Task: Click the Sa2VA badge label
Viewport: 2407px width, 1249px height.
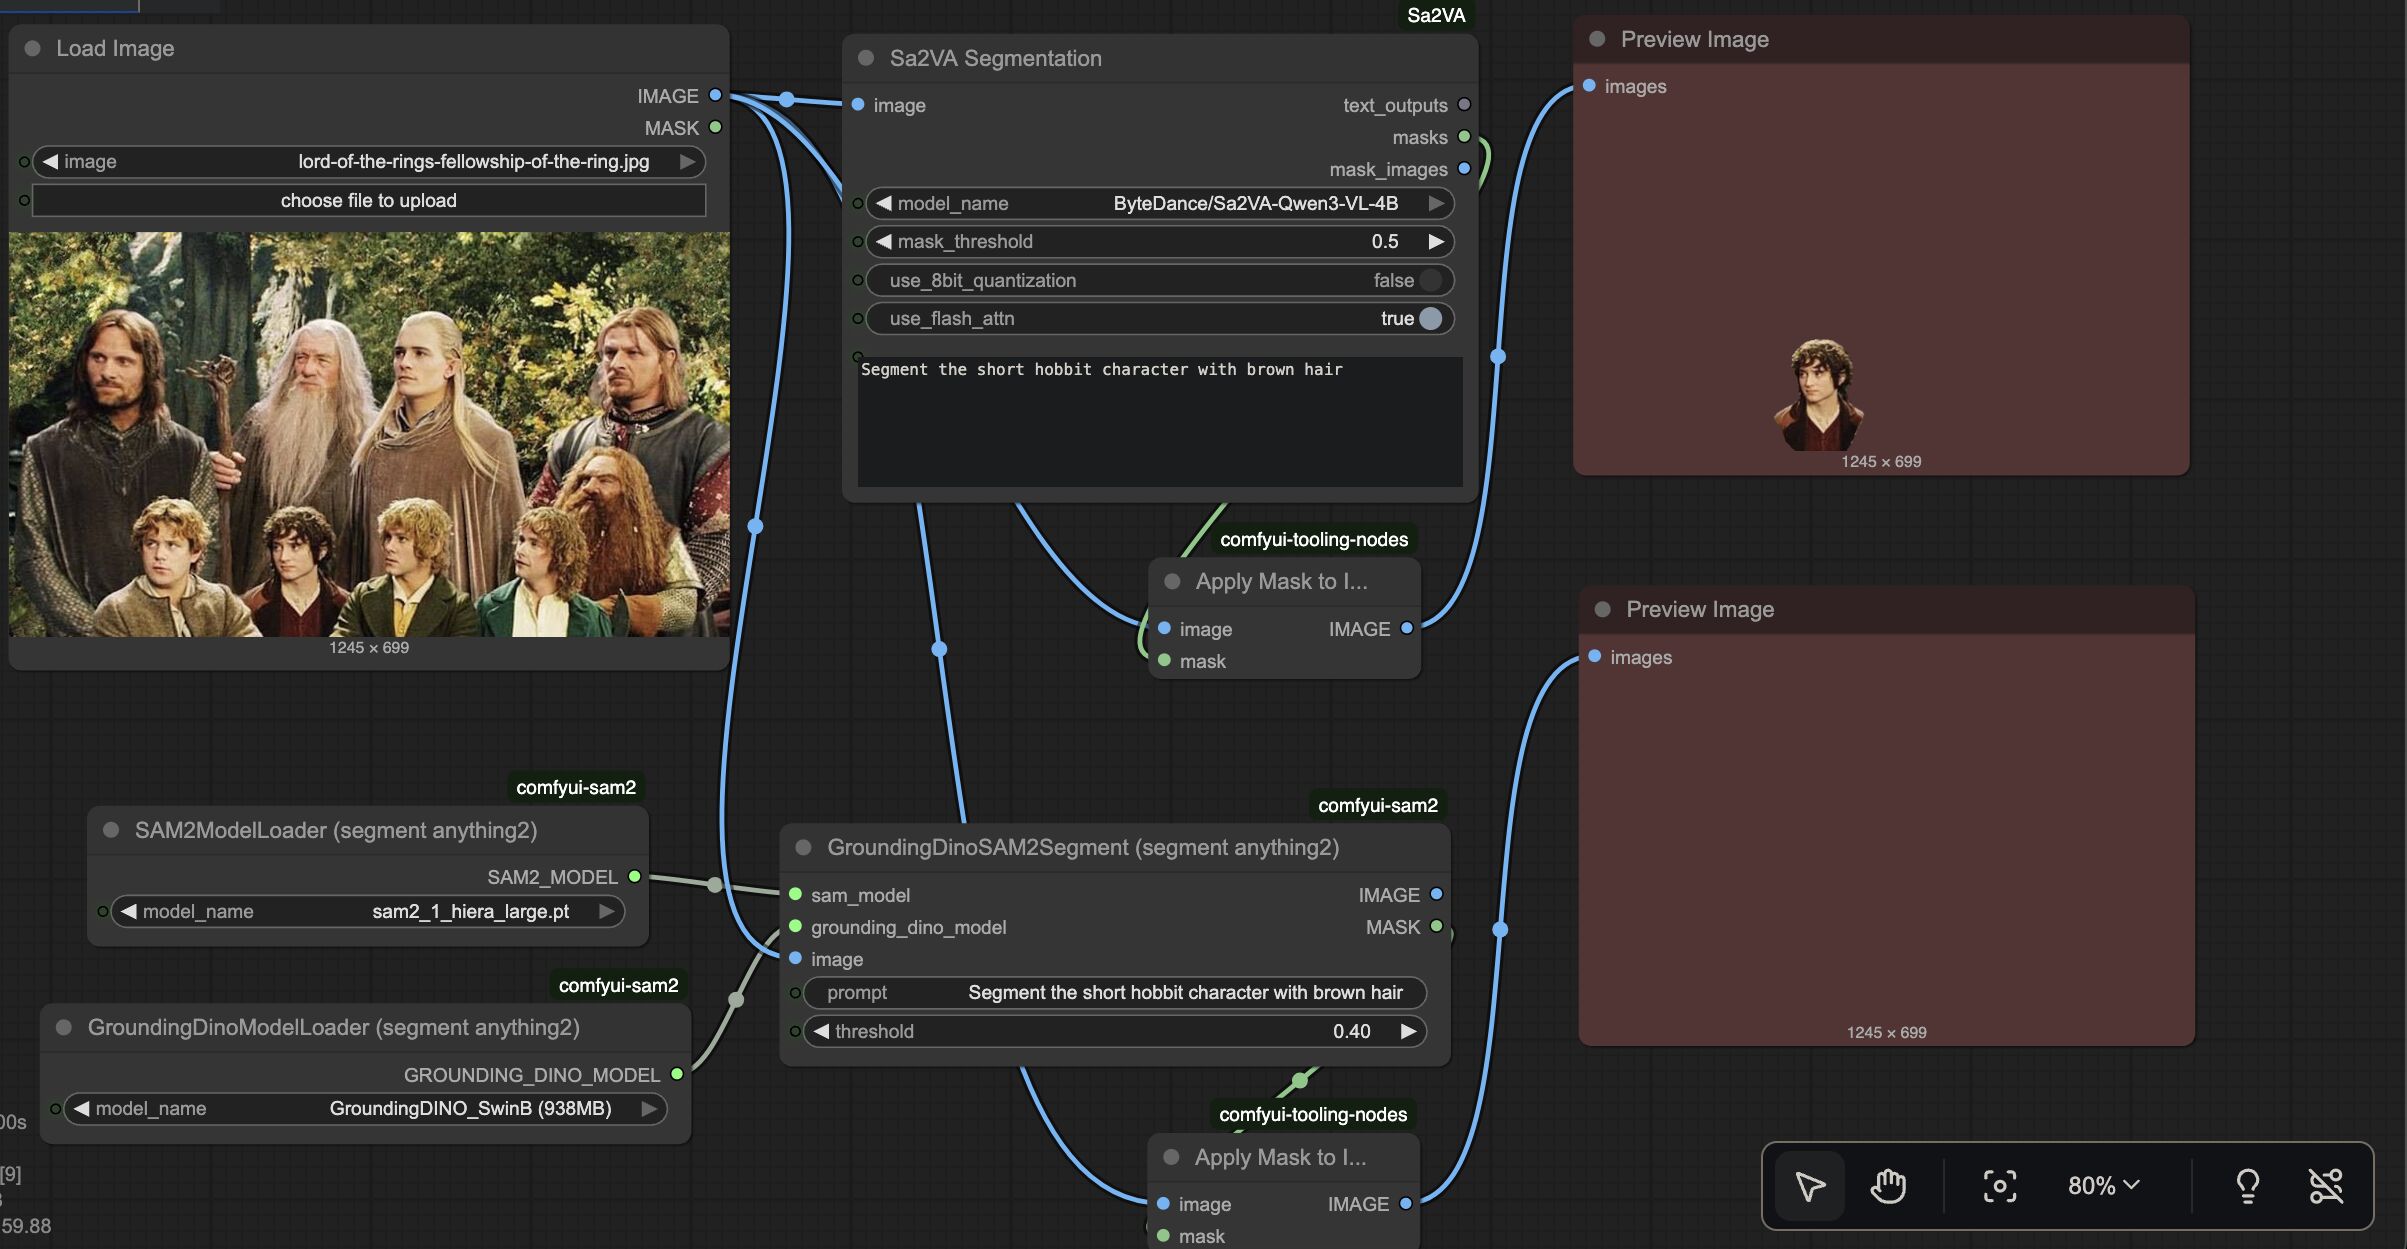Action: [1435, 15]
